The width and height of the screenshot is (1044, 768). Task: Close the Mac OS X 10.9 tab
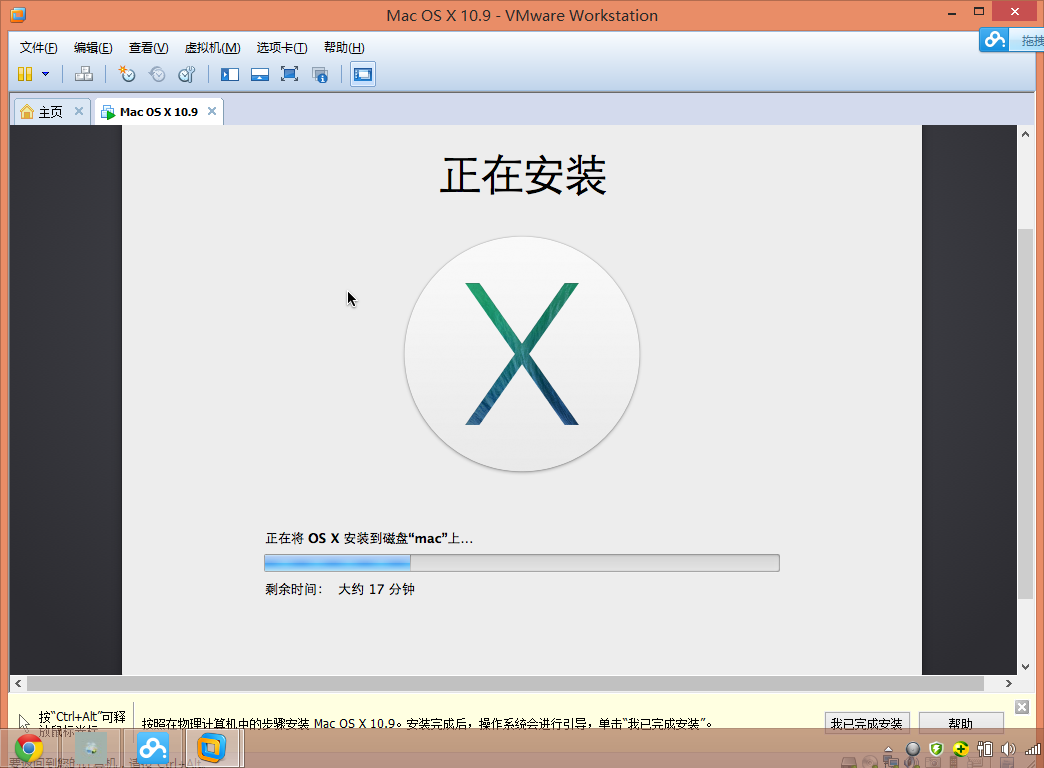pyautogui.click(x=212, y=111)
